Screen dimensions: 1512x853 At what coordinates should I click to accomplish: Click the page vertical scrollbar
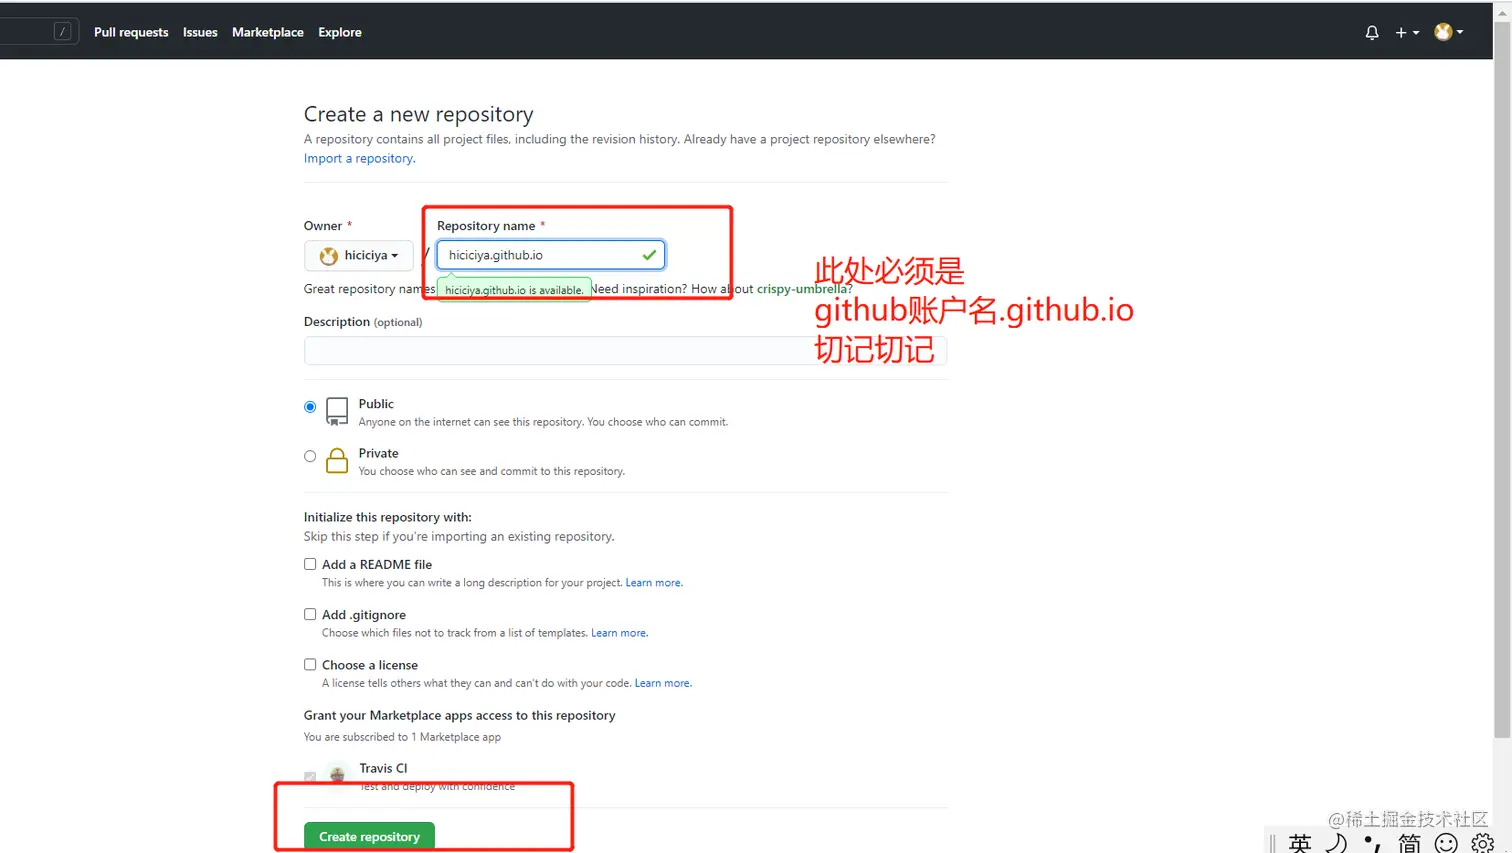click(x=1502, y=380)
